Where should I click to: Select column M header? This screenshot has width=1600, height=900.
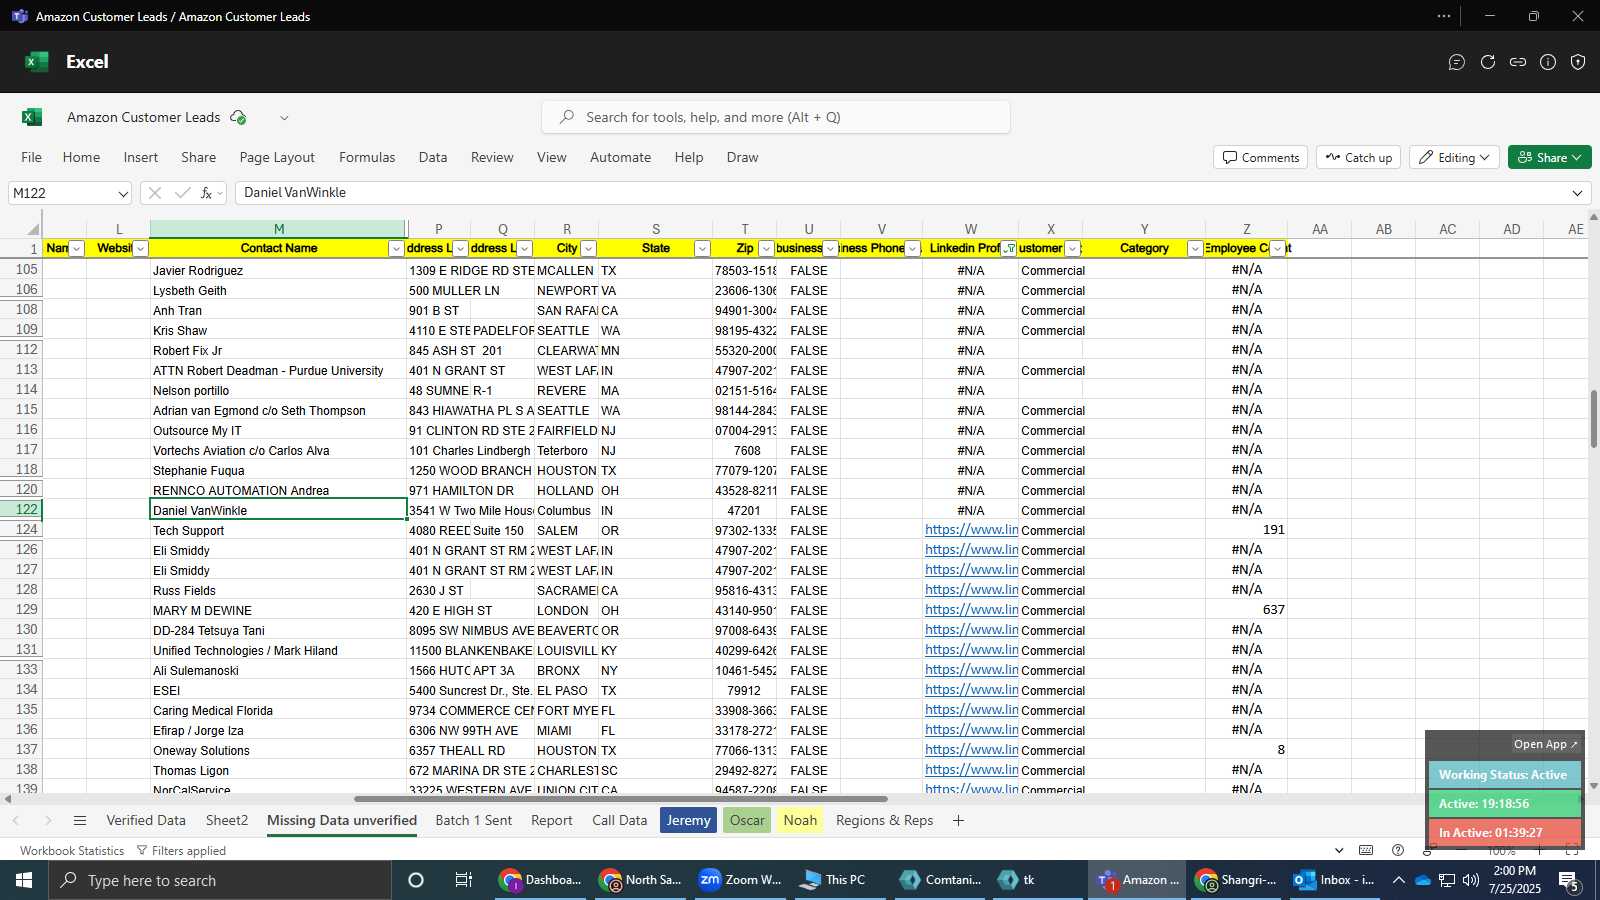(278, 229)
